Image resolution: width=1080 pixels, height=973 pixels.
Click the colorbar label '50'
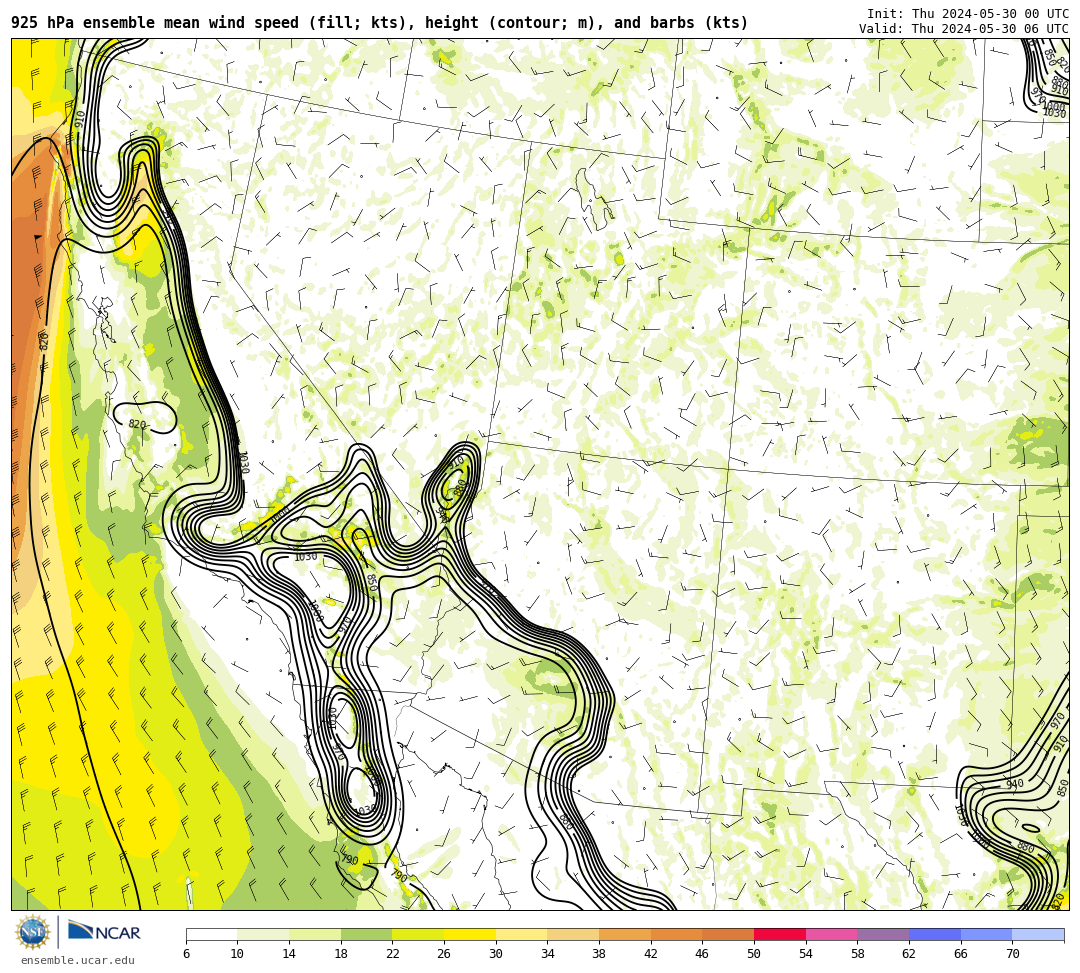pos(754,954)
